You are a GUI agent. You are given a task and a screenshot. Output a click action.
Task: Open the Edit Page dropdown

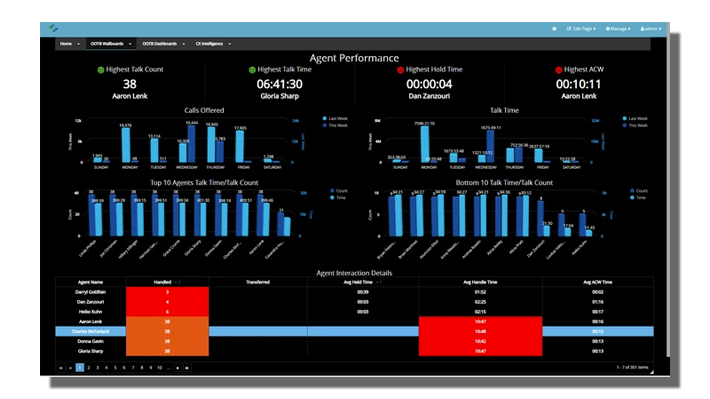[x=581, y=29]
